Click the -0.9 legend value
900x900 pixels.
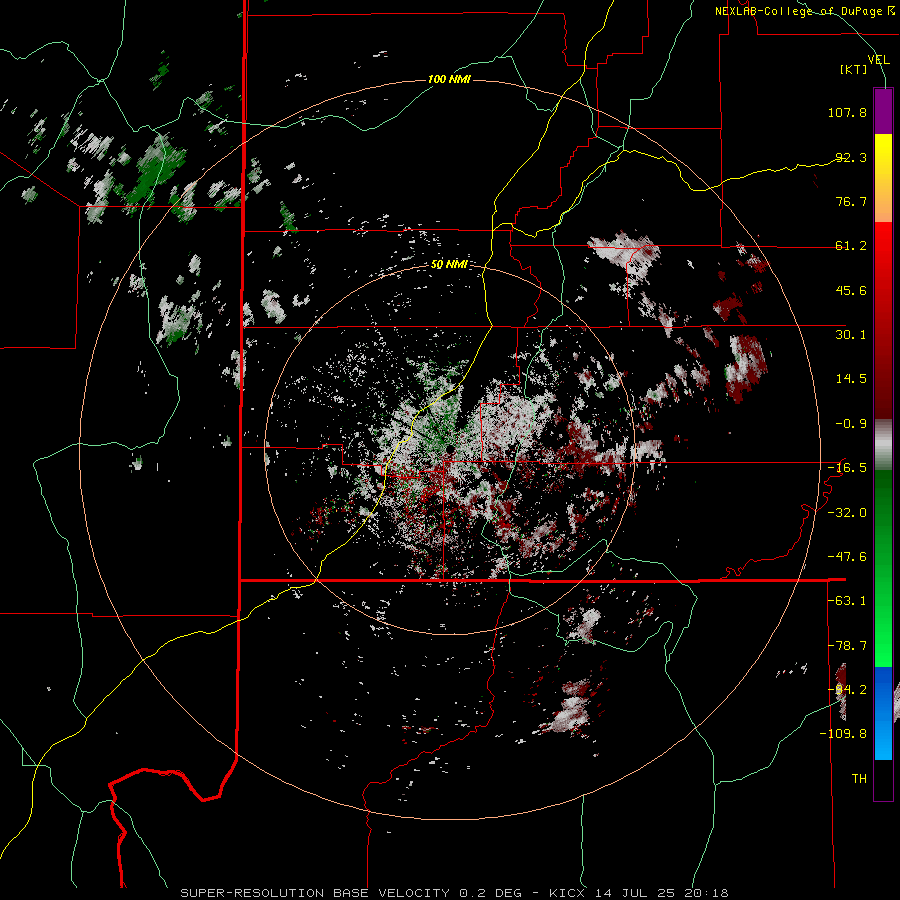851,424
